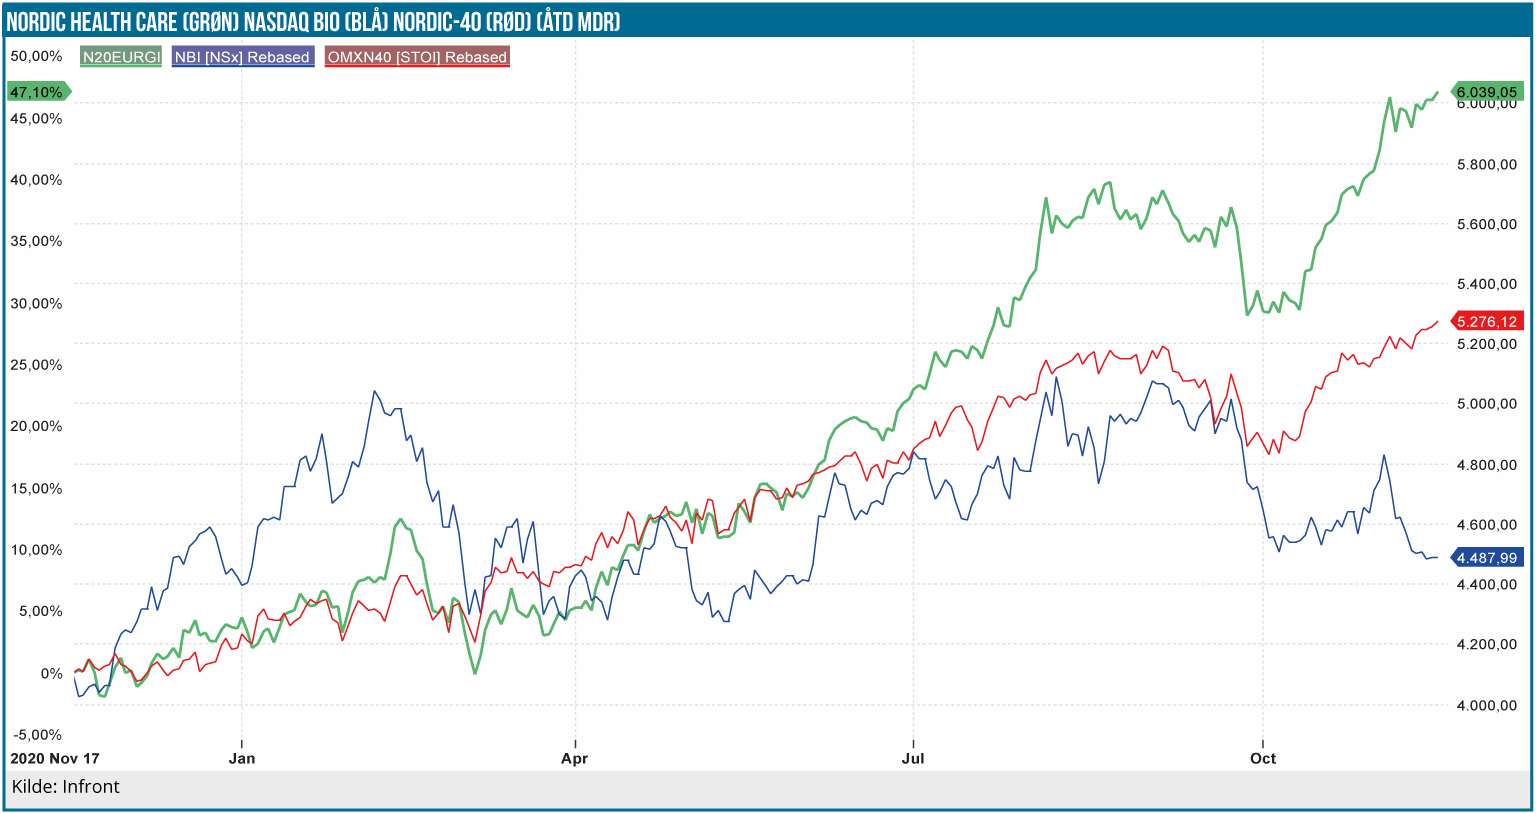Screen dimensions: 1536x813
Task: Toggle the red OMXN40 [STOI] Rebased legend
Action: click(x=417, y=57)
